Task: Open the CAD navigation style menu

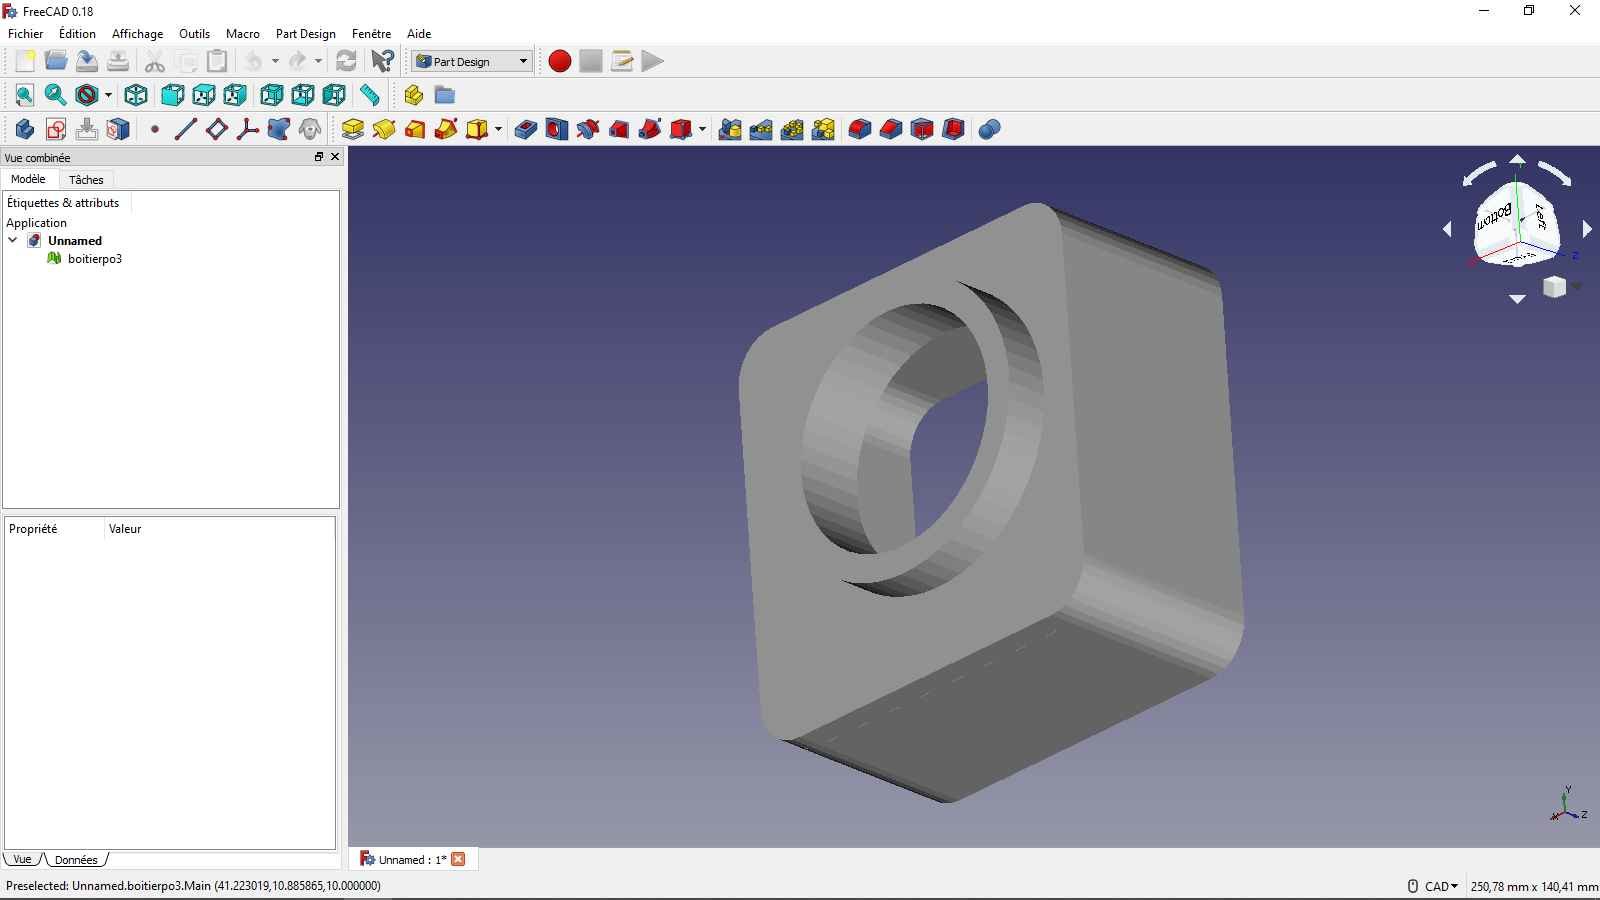Action: (x=1434, y=886)
